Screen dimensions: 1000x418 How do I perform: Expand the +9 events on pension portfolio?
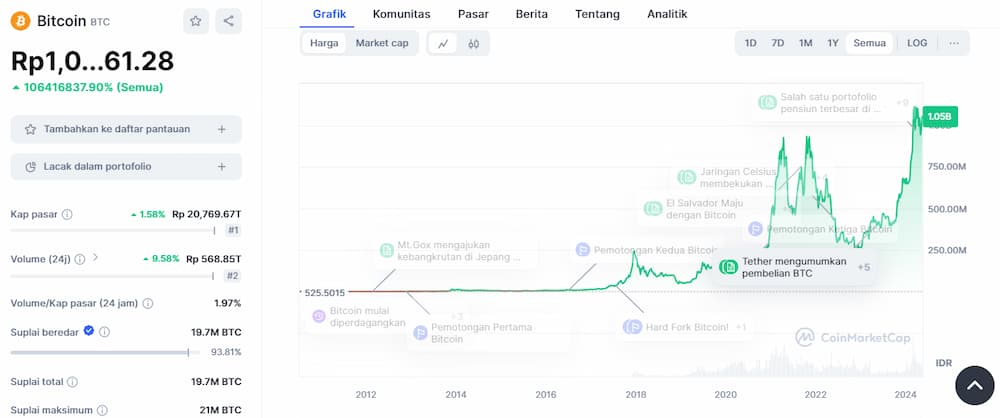click(x=902, y=102)
